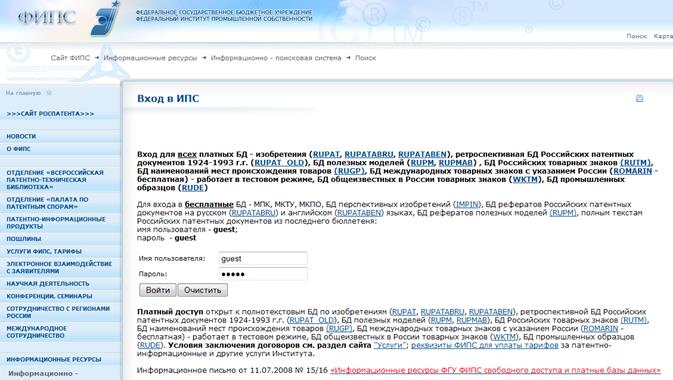
Task: Open RUGP link in Платный доступ paragraph
Action: pyautogui.click(x=339, y=328)
